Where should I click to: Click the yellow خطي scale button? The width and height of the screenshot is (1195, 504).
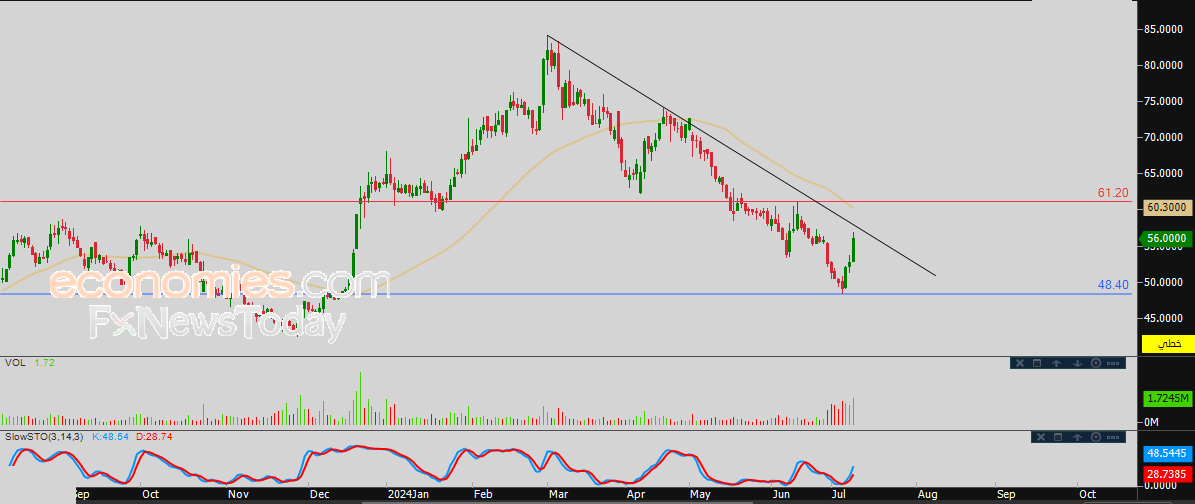pyautogui.click(x=1167, y=344)
